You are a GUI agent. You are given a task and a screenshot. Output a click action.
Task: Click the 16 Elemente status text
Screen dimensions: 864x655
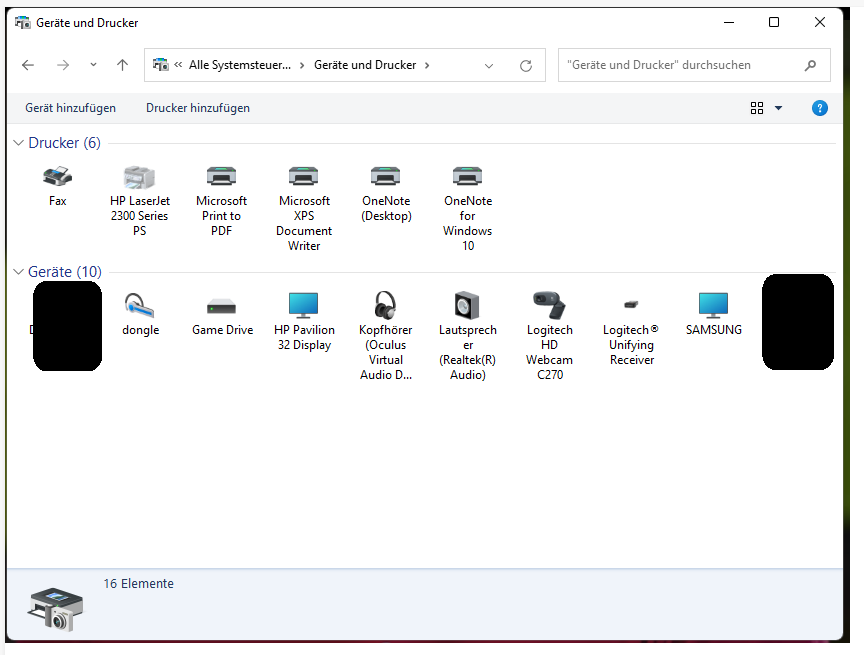pyautogui.click(x=138, y=584)
